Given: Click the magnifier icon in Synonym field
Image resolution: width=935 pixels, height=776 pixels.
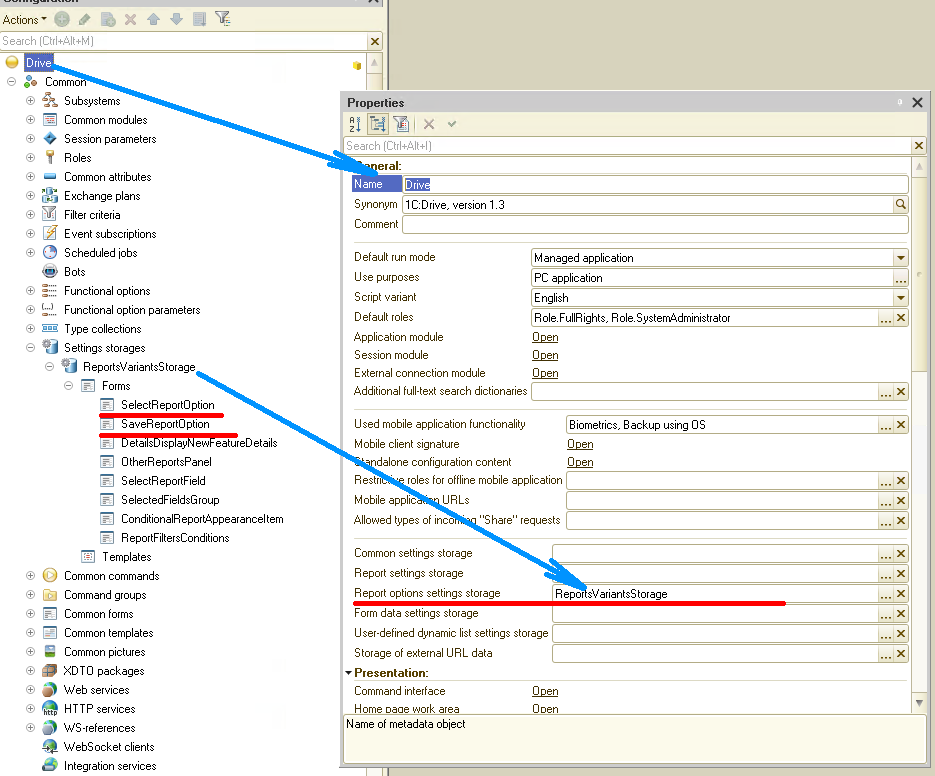Looking at the screenshot, I should click(x=900, y=204).
